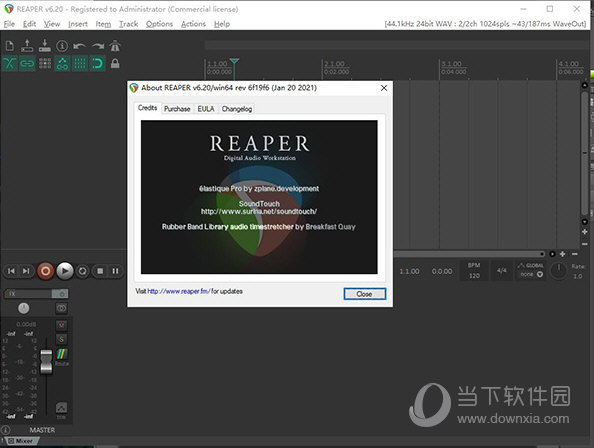Click audio device info text in menu bar
This screenshot has height=448, width=594.
click(x=485, y=24)
